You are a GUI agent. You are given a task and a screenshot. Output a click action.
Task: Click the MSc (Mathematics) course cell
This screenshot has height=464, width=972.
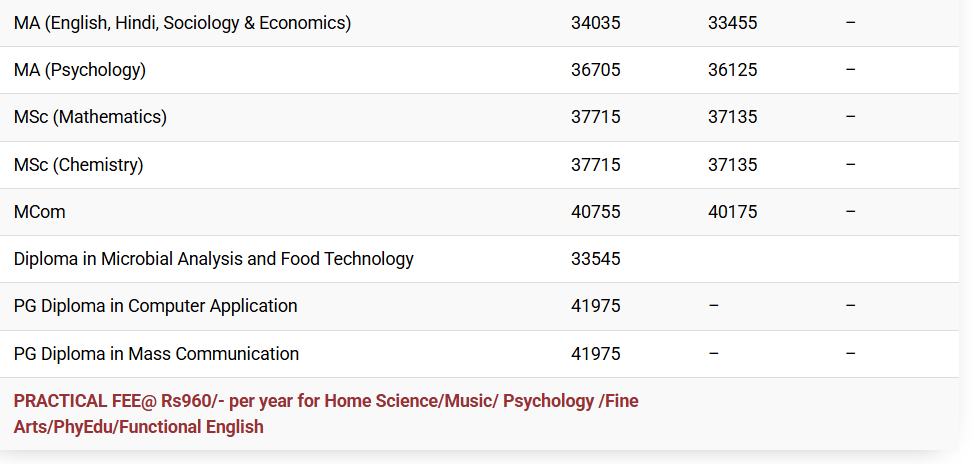90,117
